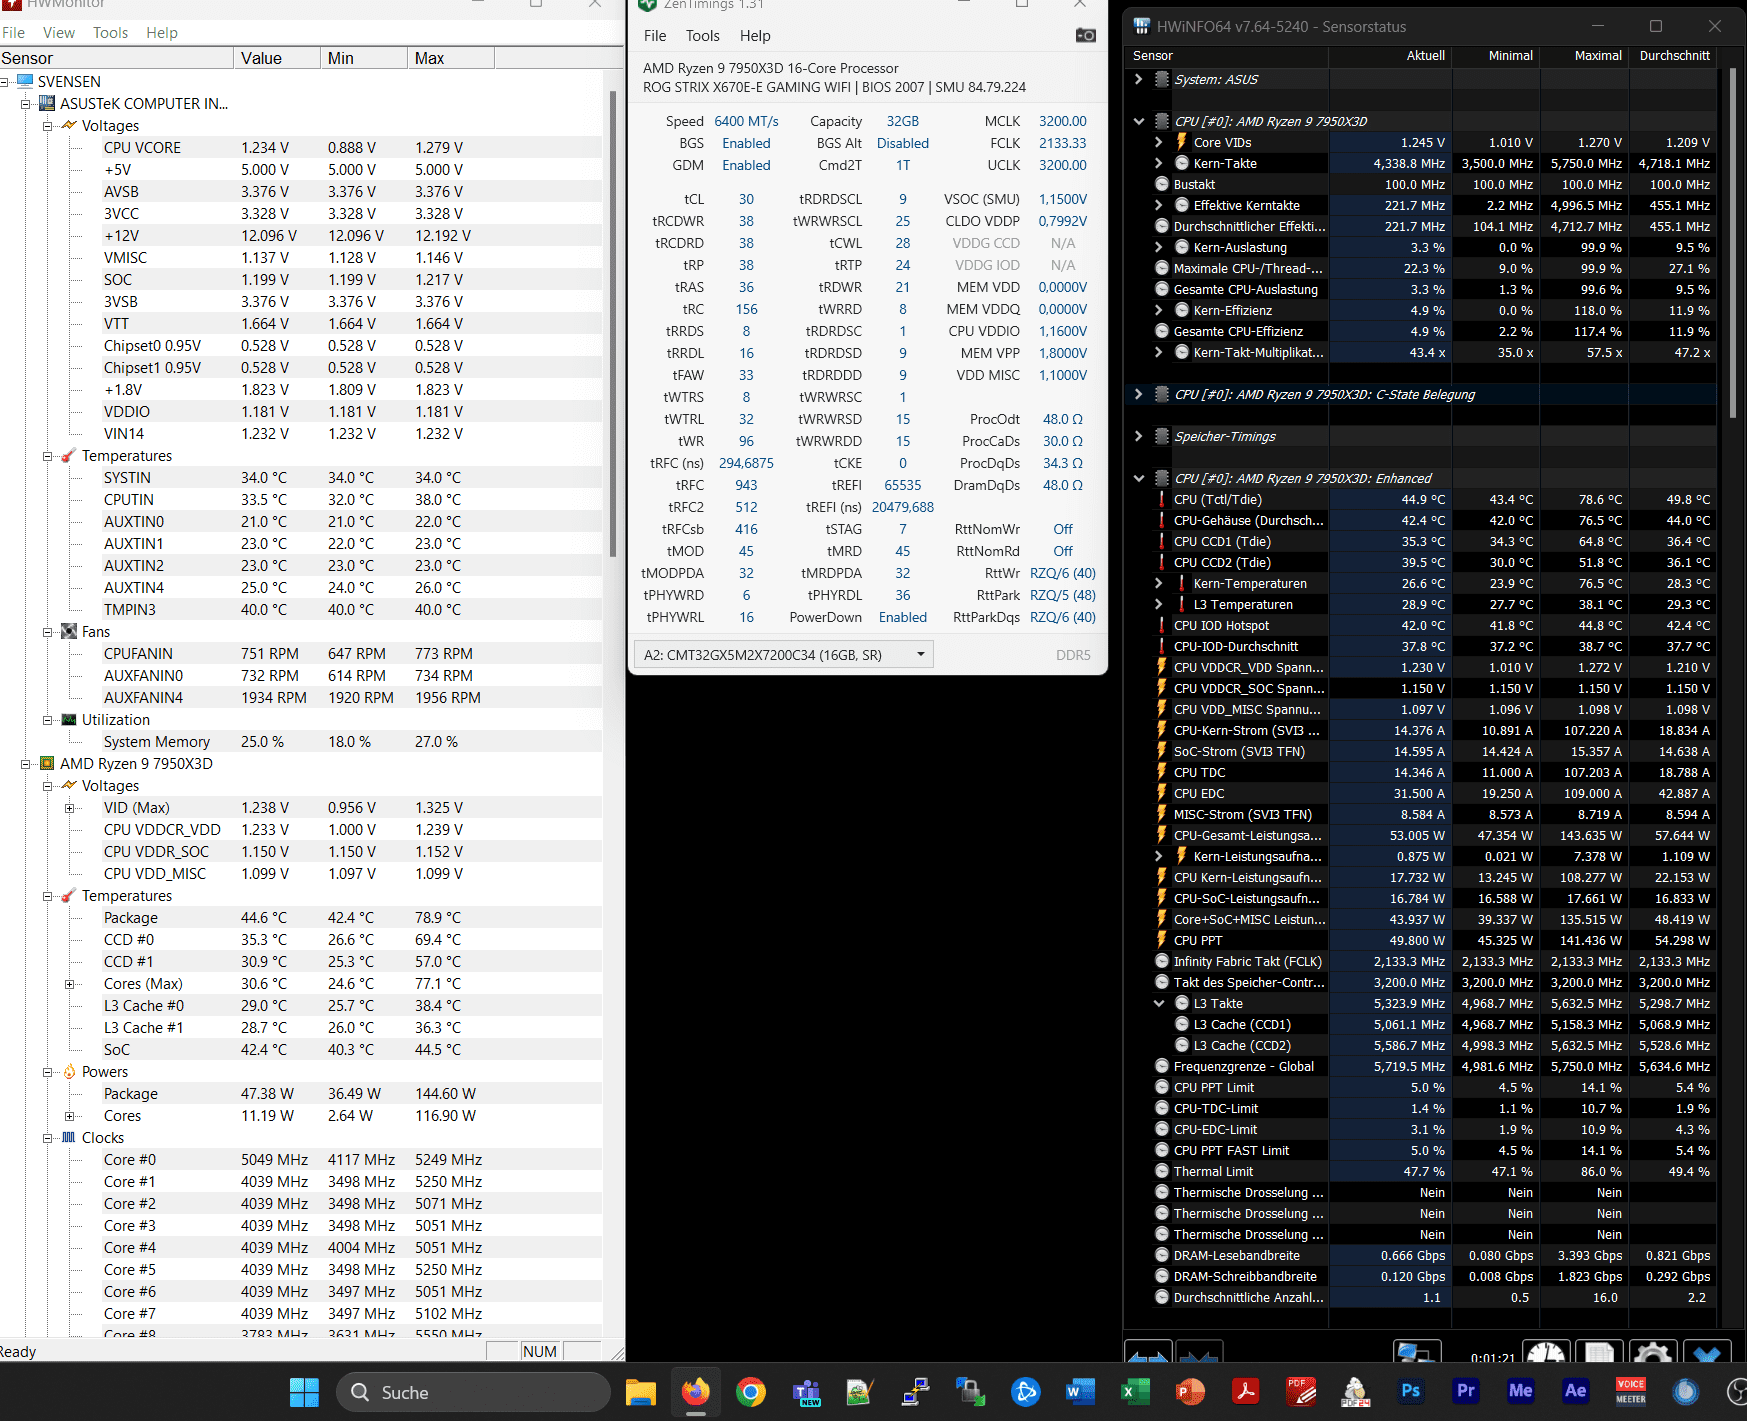Click the Powers flame icon in HWMonitor

coord(69,1071)
